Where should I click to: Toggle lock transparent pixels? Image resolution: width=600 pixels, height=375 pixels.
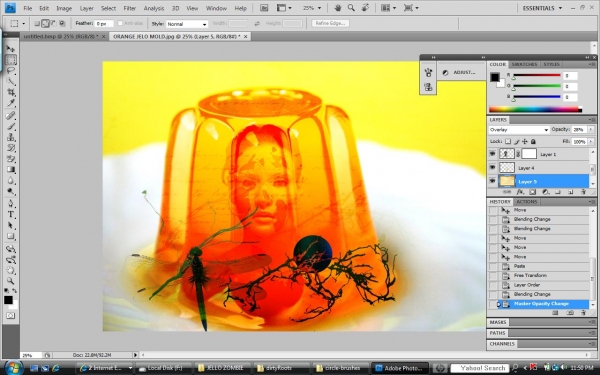point(508,141)
